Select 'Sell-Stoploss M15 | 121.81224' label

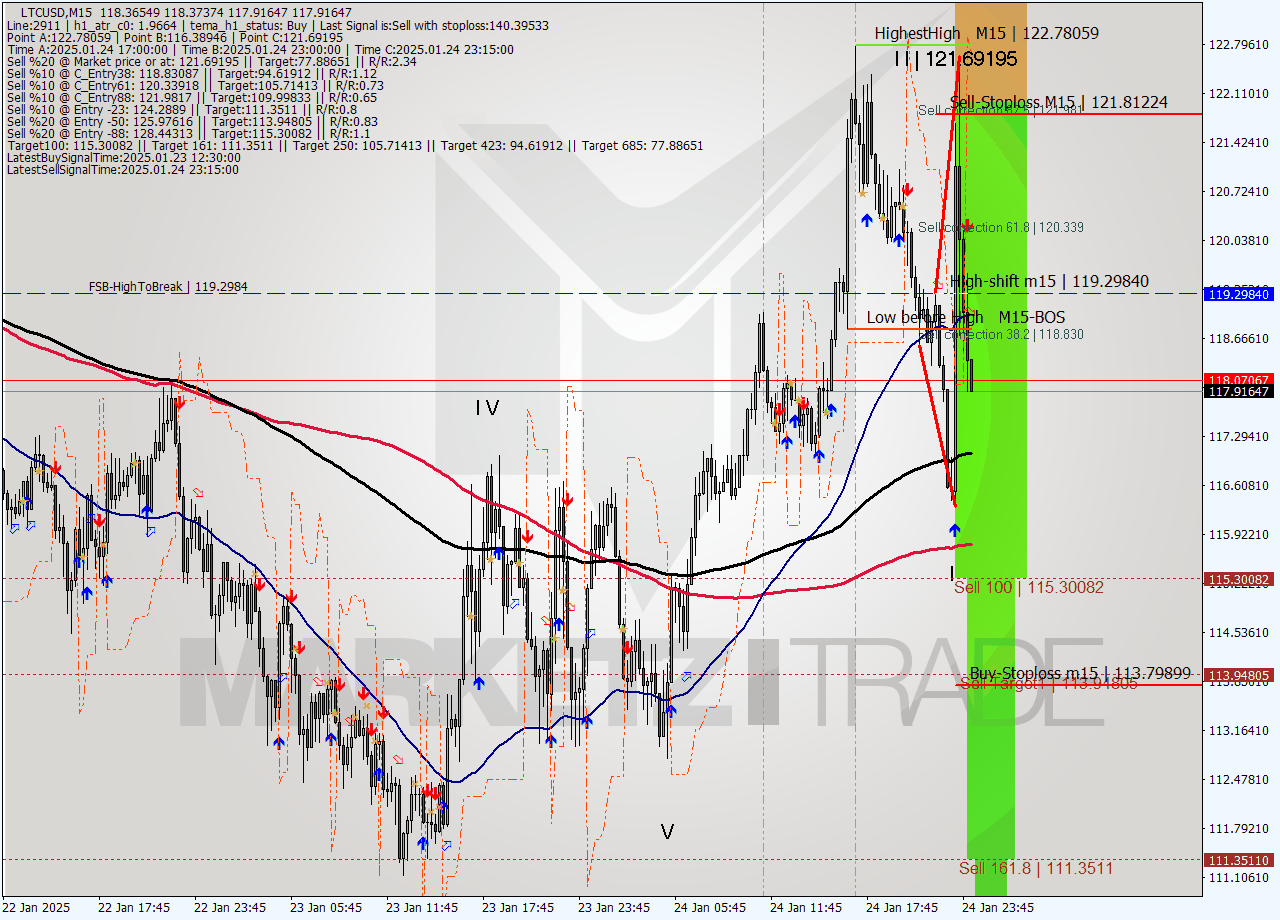pyautogui.click(x=1058, y=102)
